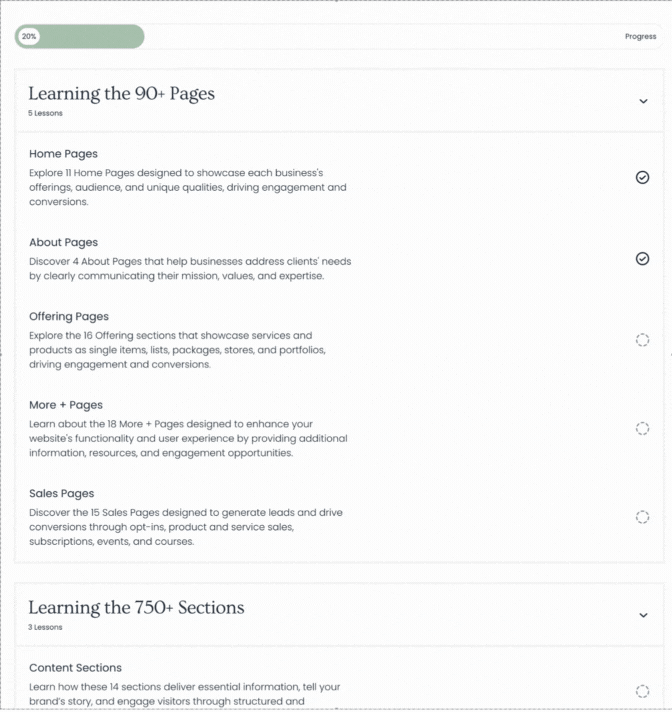Click the Home Pages completed checkmark icon

642,177
